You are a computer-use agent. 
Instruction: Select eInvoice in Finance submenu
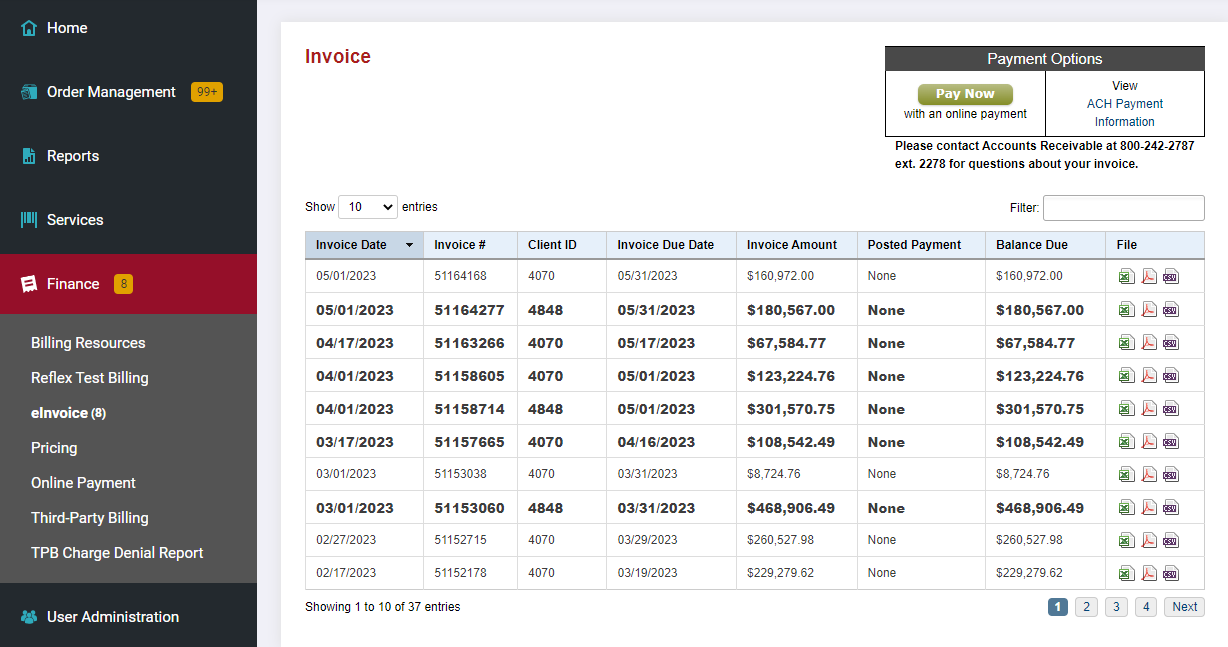(68, 413)
